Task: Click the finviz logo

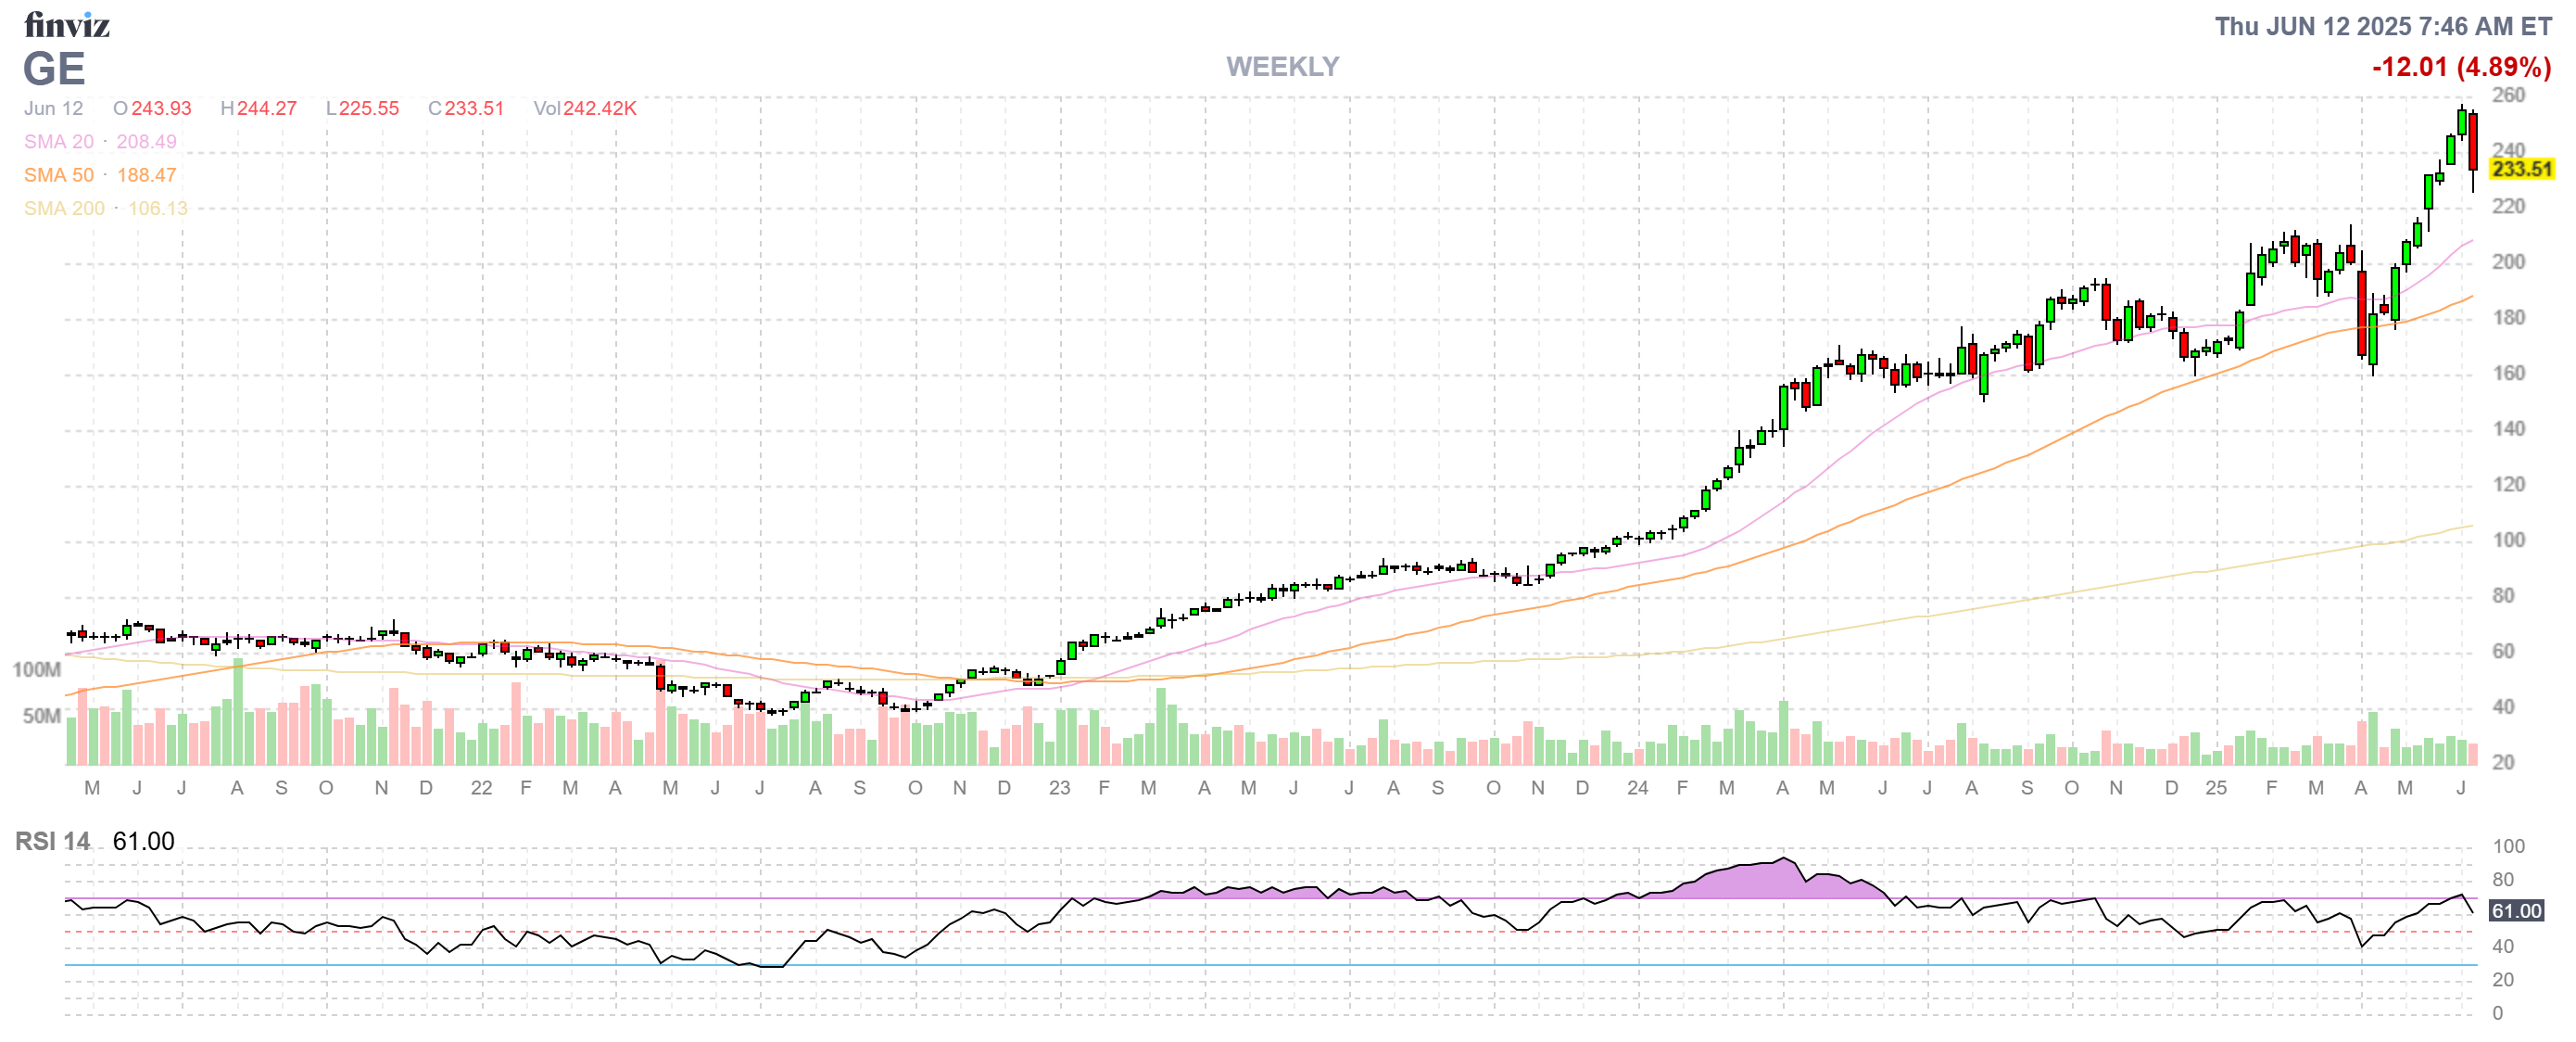Action: (68, 26)
